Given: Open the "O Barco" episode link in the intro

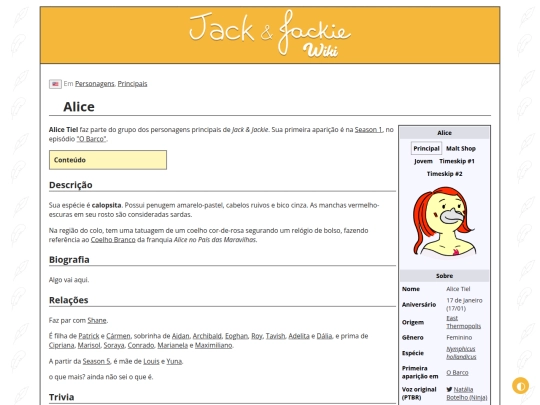Looking at the screenshot, I should click(x=92, y=139).
